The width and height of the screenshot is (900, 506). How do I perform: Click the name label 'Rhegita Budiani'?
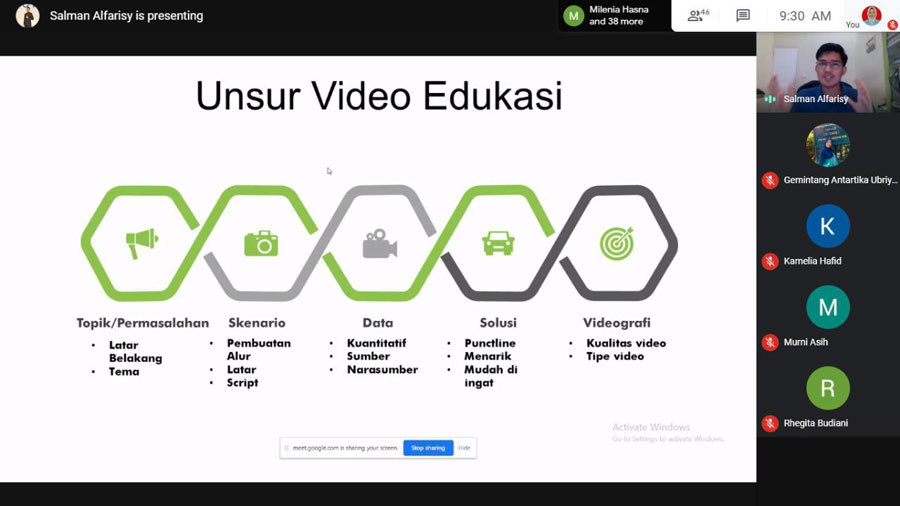(x=816, y=423)
